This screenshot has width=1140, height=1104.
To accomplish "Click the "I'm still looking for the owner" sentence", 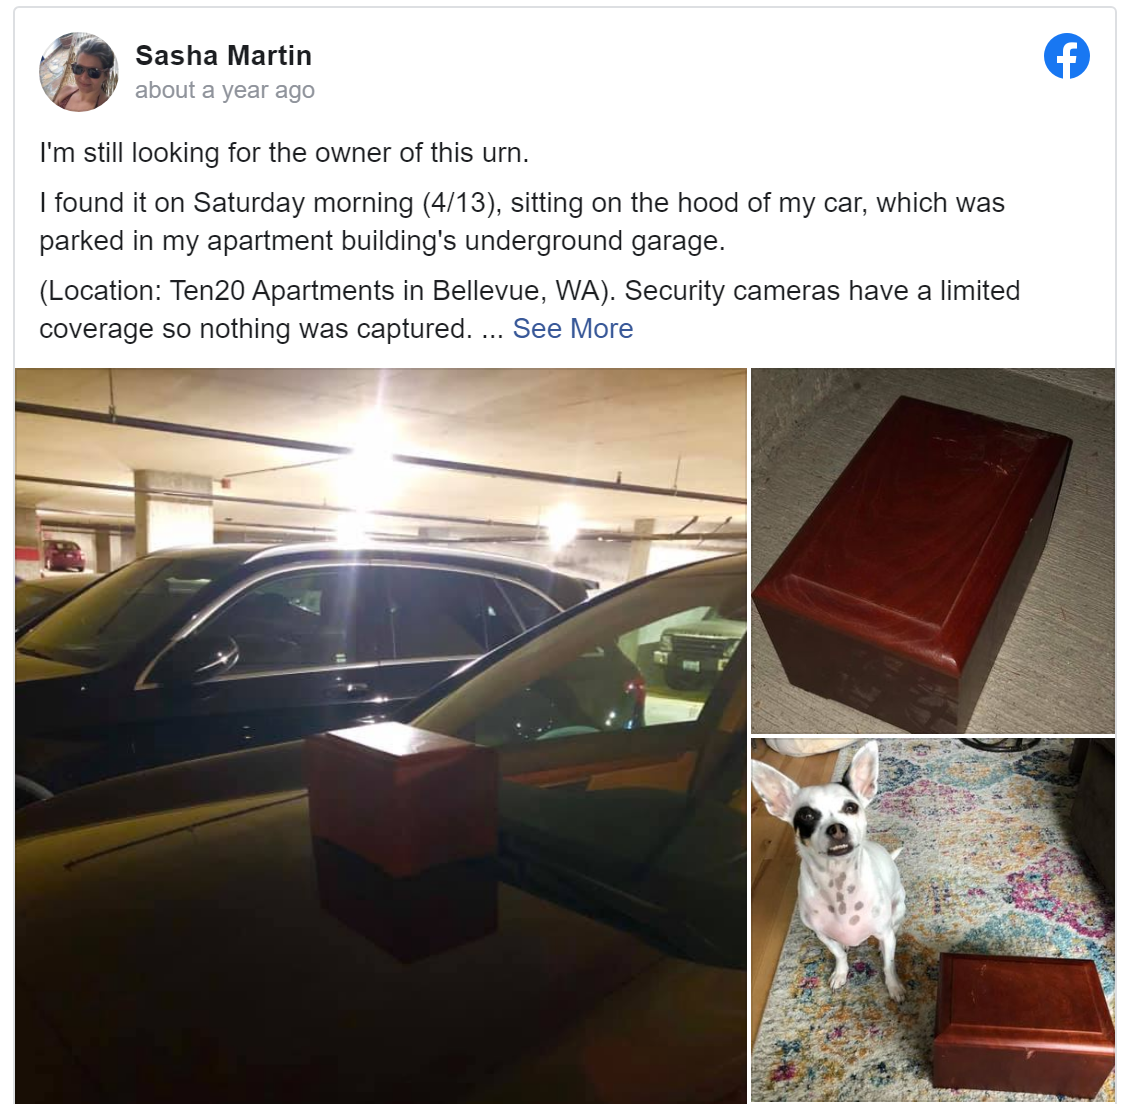I will [x=284, y=153].
